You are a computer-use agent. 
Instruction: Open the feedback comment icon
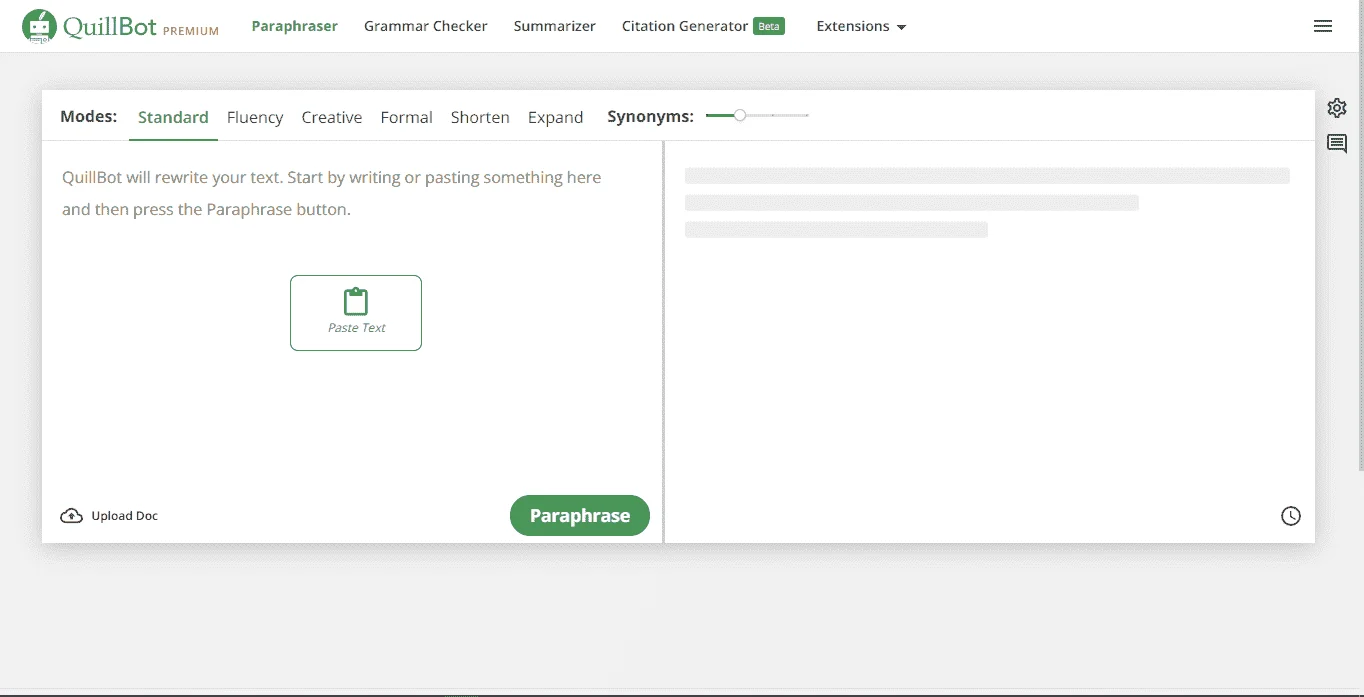[1337, 144]
